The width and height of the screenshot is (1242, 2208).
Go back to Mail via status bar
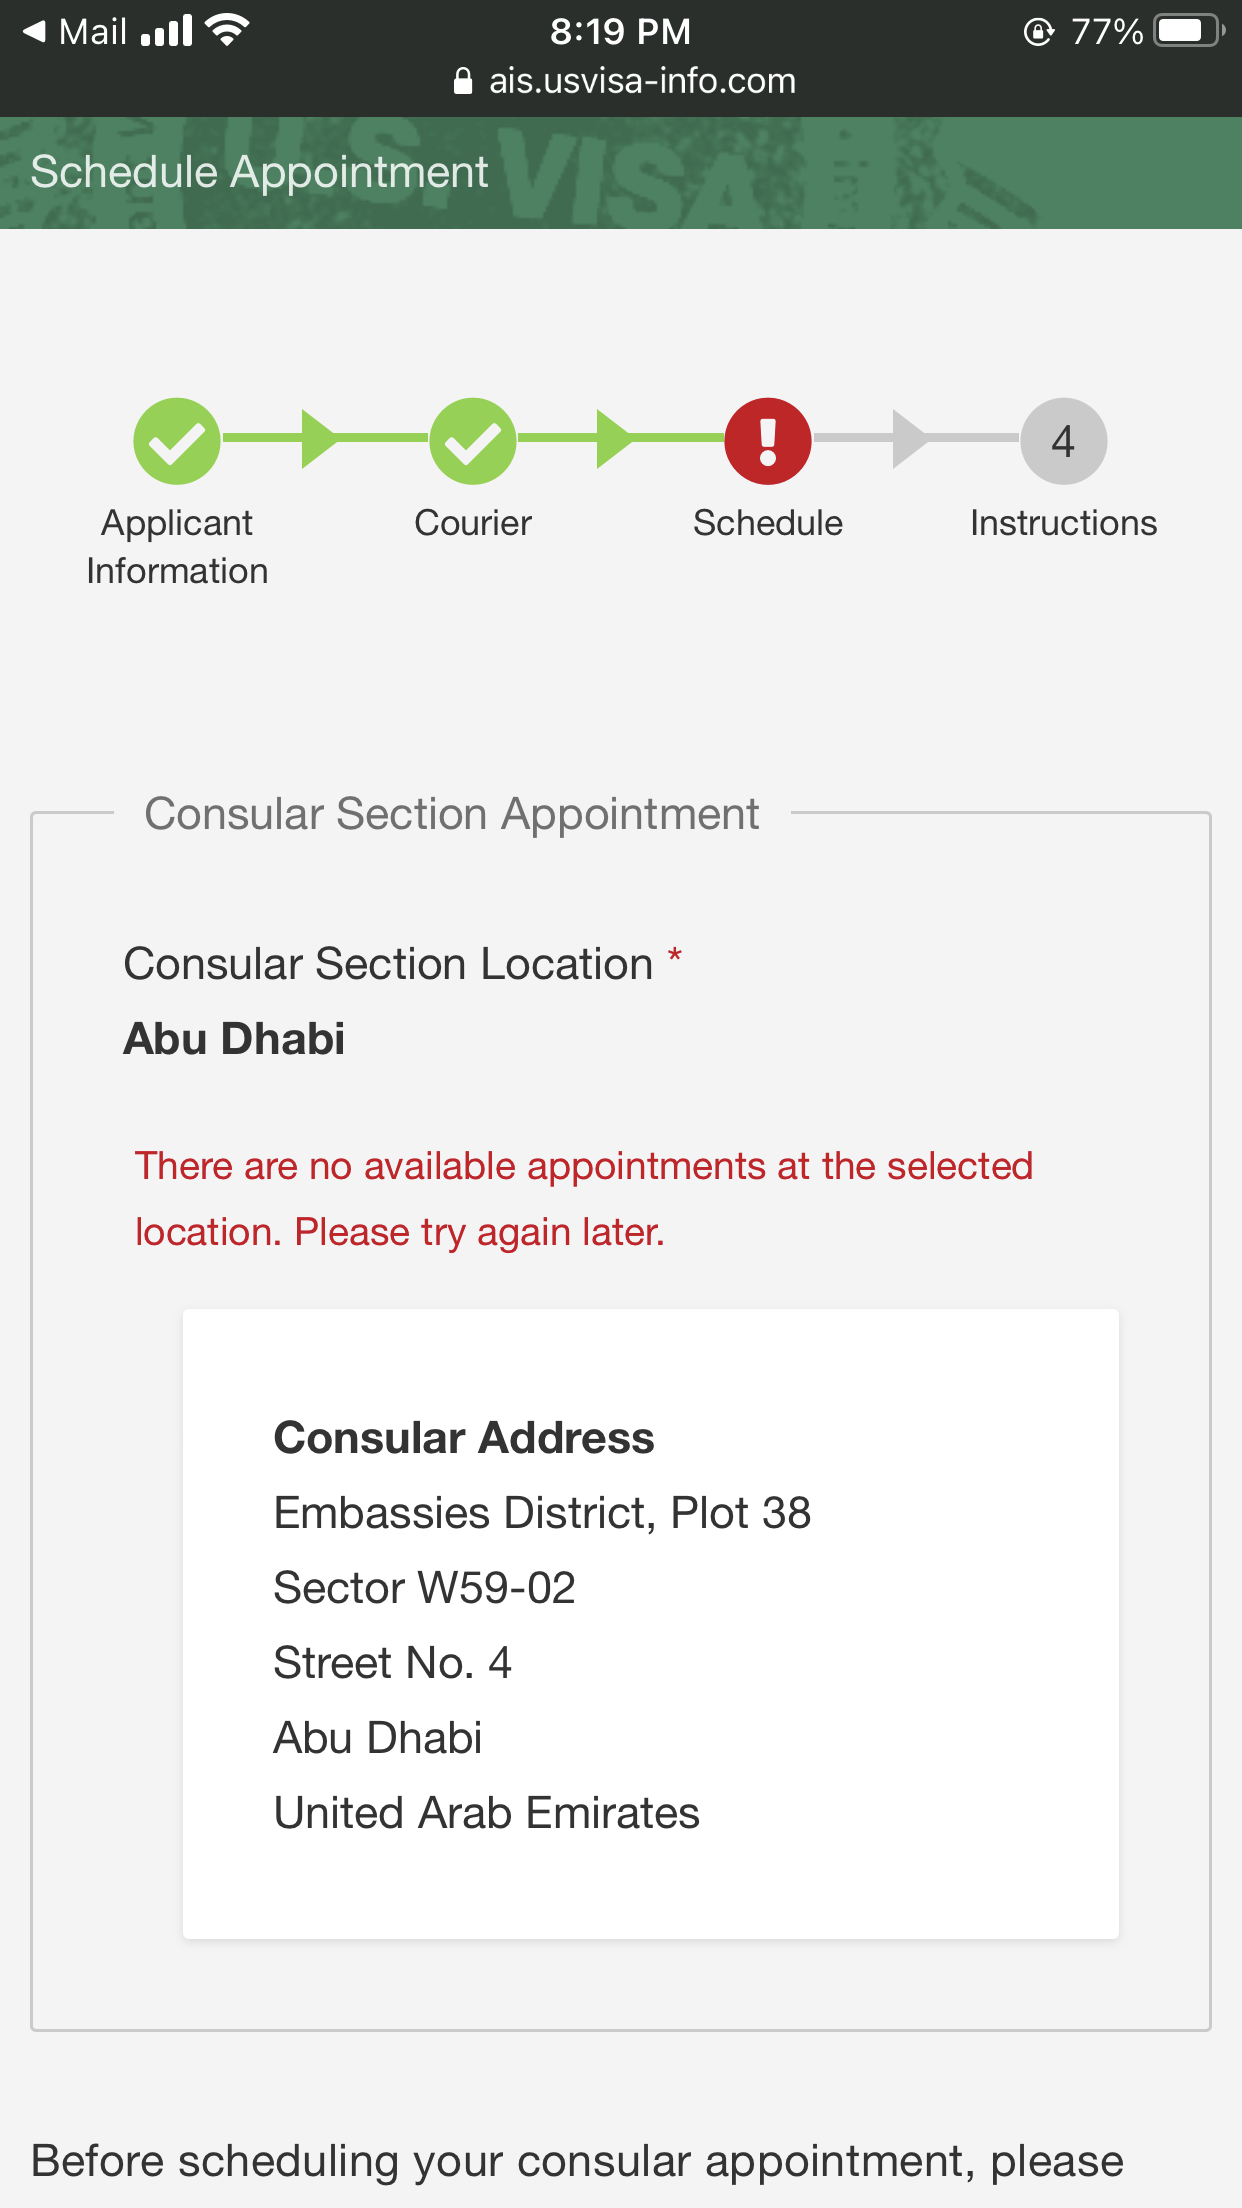[x=92, y=31]
